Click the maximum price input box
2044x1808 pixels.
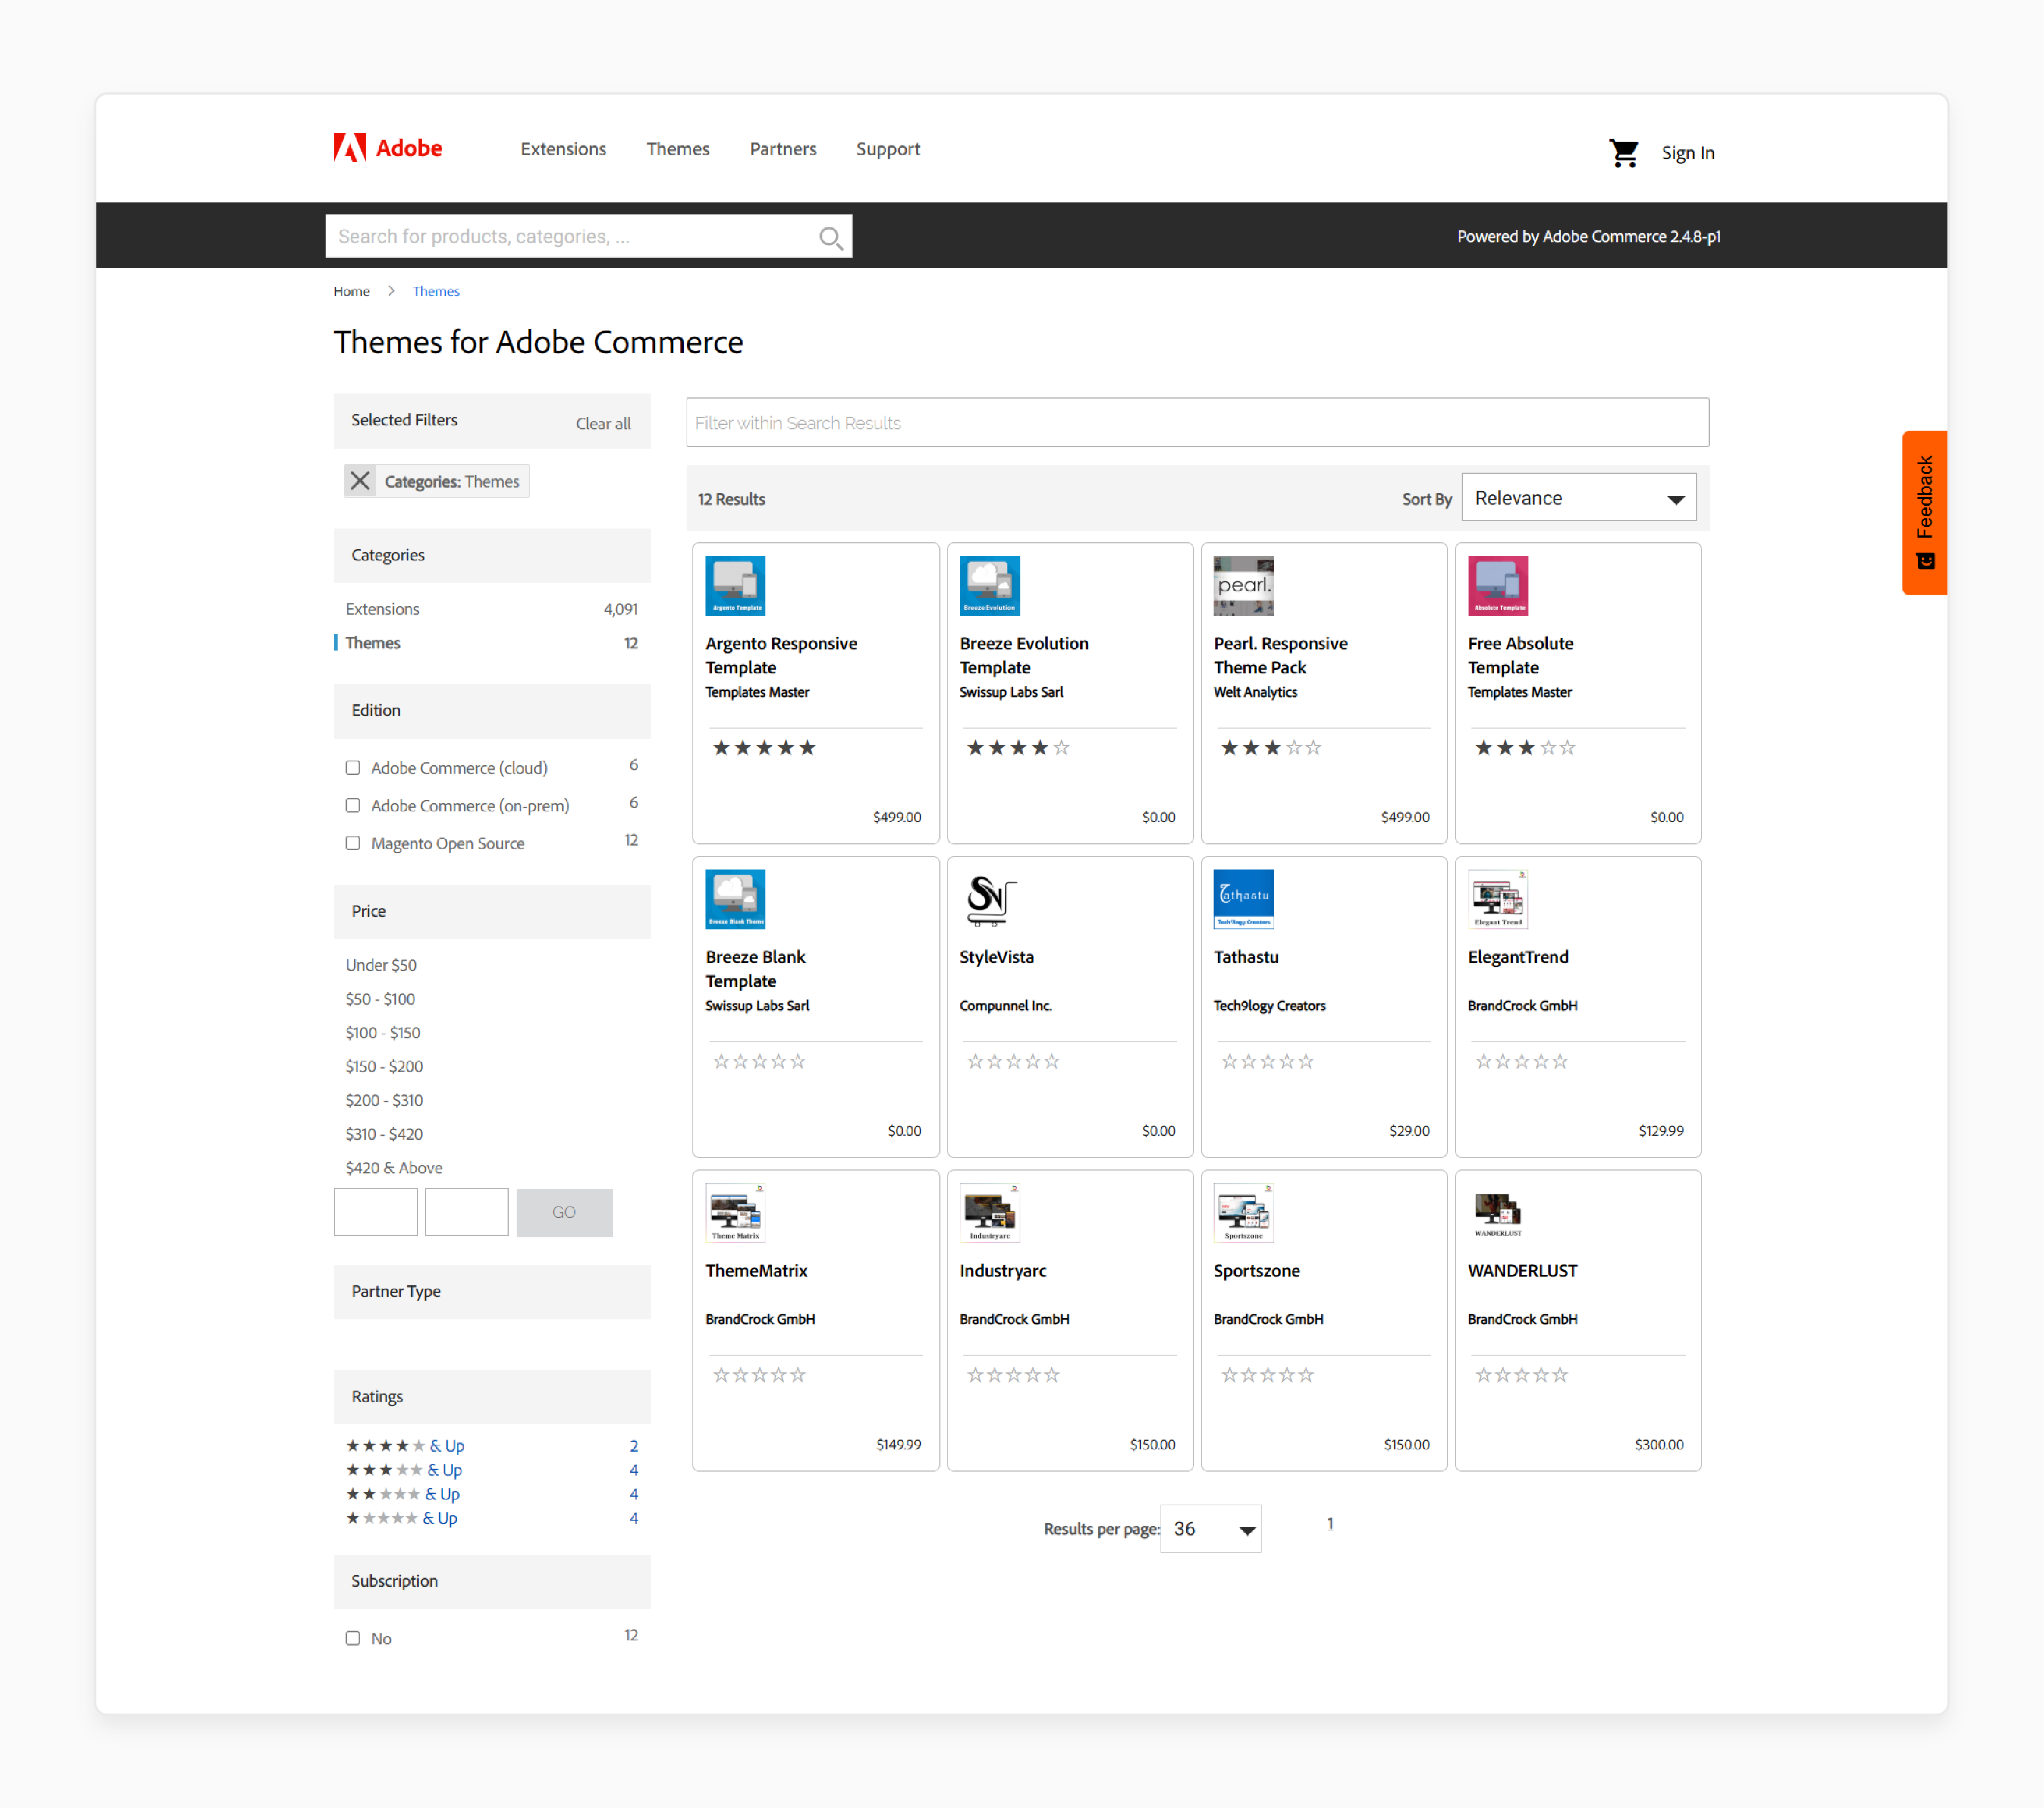click(466, 1212)
